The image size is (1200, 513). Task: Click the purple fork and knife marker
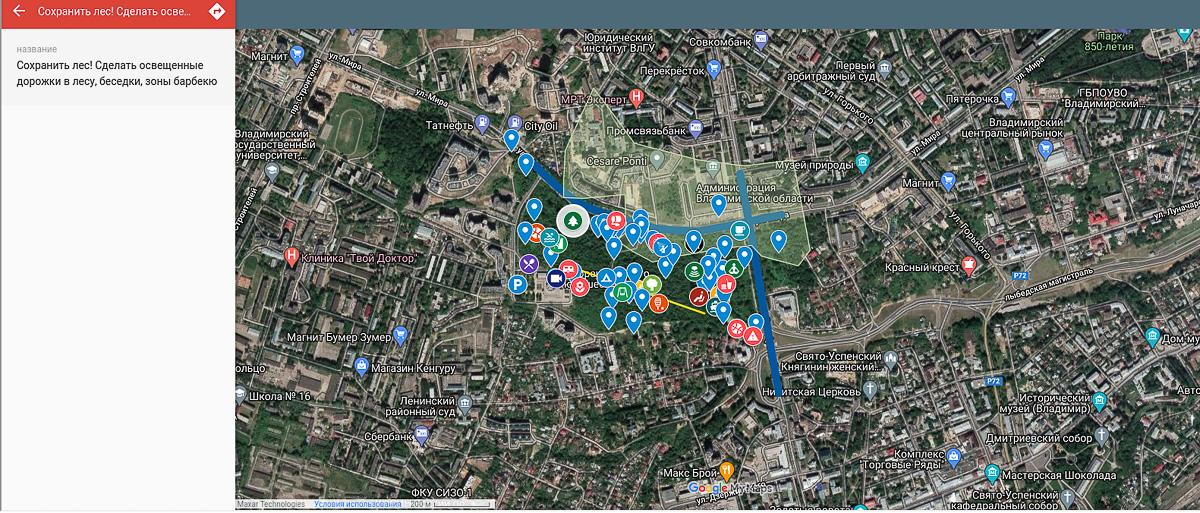(x=529, y=264)
